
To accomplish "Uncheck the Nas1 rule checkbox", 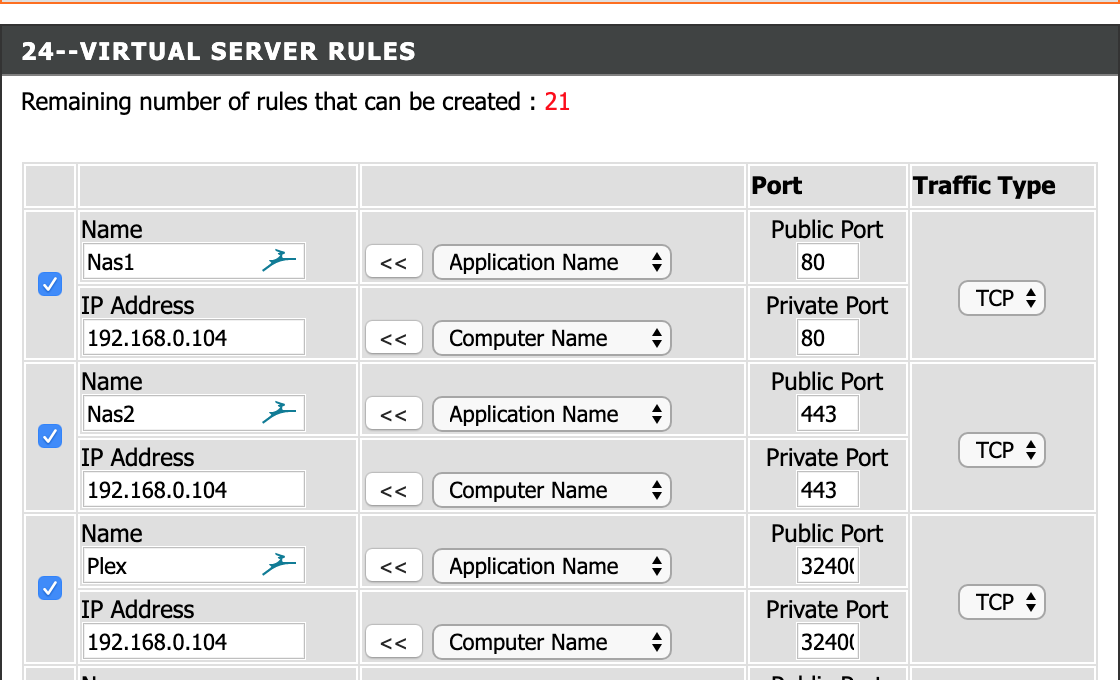I will (x=49, y=285).
